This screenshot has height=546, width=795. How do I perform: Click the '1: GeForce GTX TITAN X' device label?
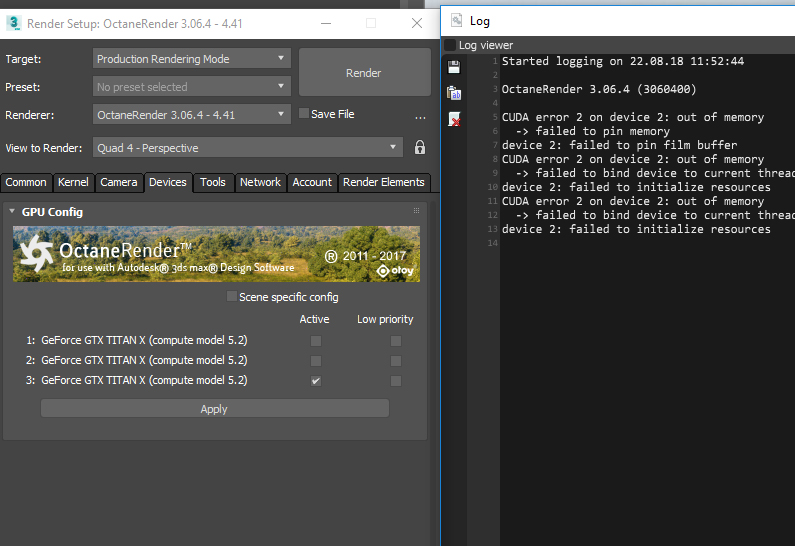click(x=136, y=340)
